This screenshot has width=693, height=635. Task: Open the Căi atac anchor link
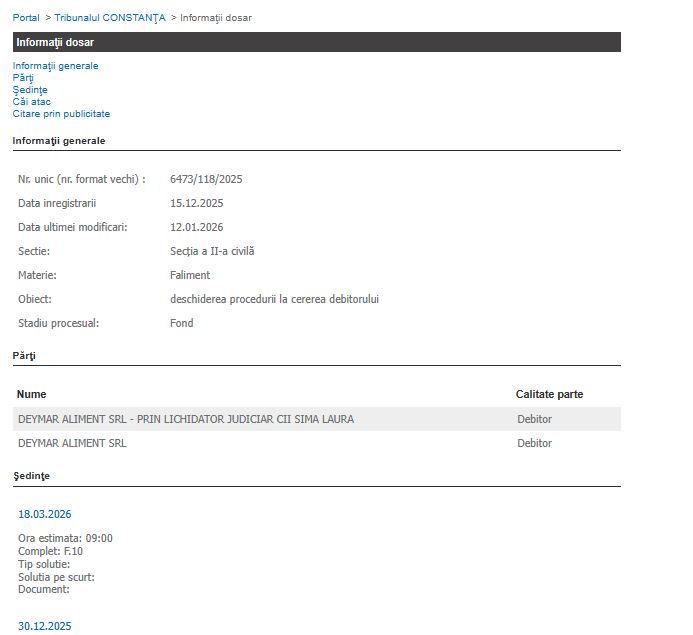tap(31, 102)
